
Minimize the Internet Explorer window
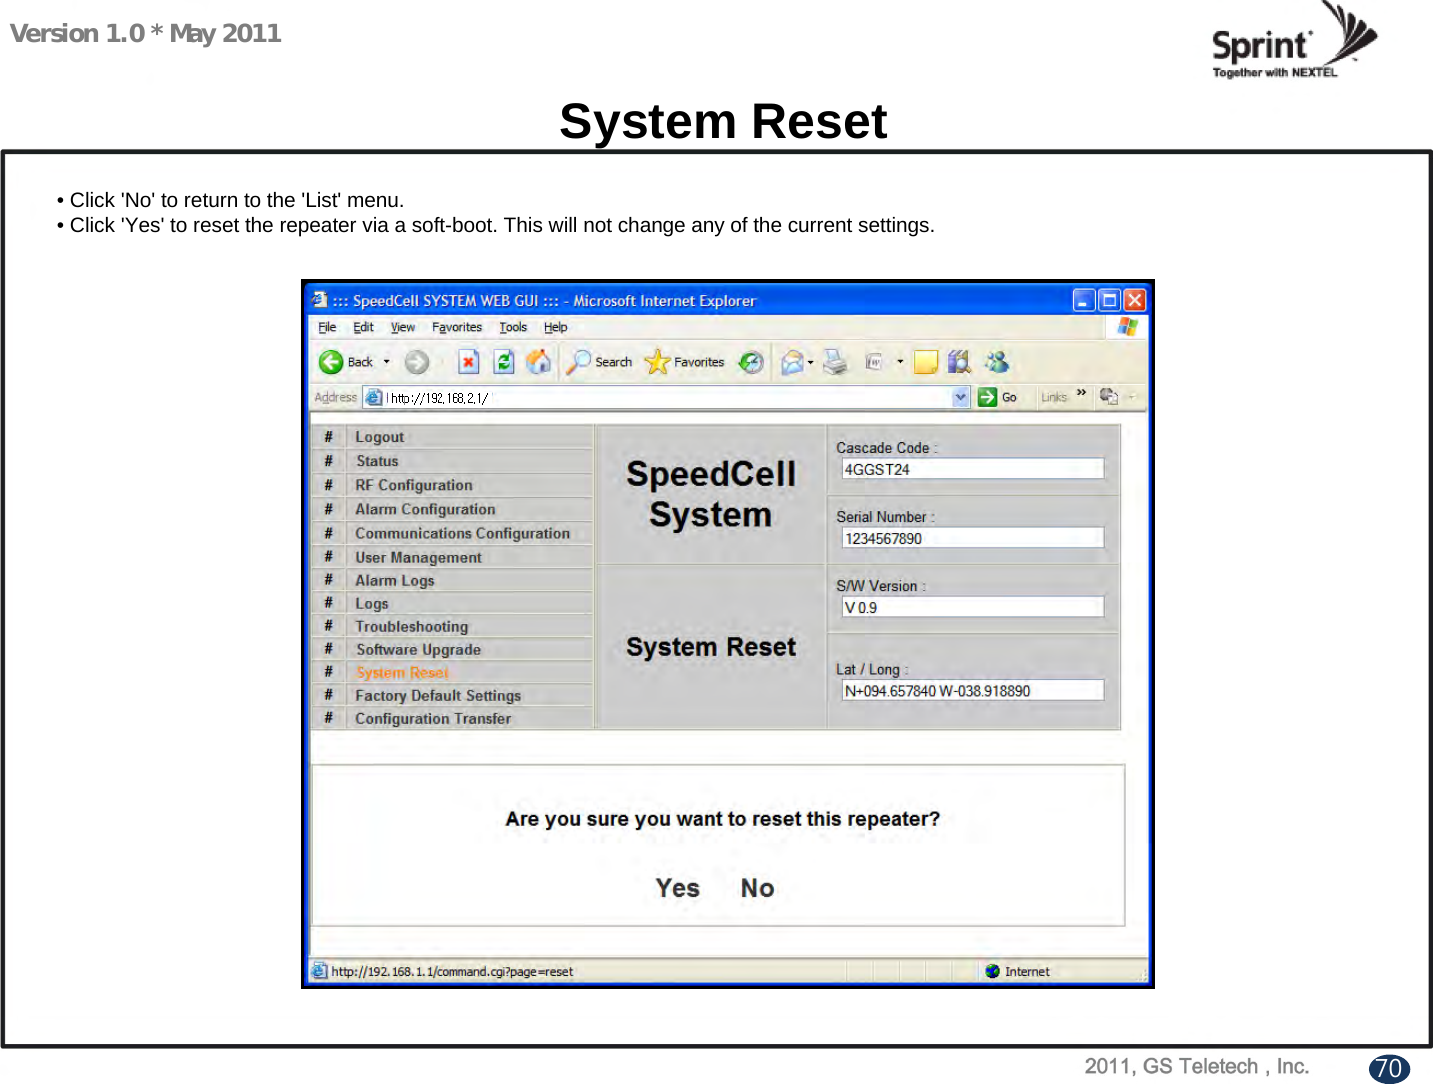(x=1084, y=300)
